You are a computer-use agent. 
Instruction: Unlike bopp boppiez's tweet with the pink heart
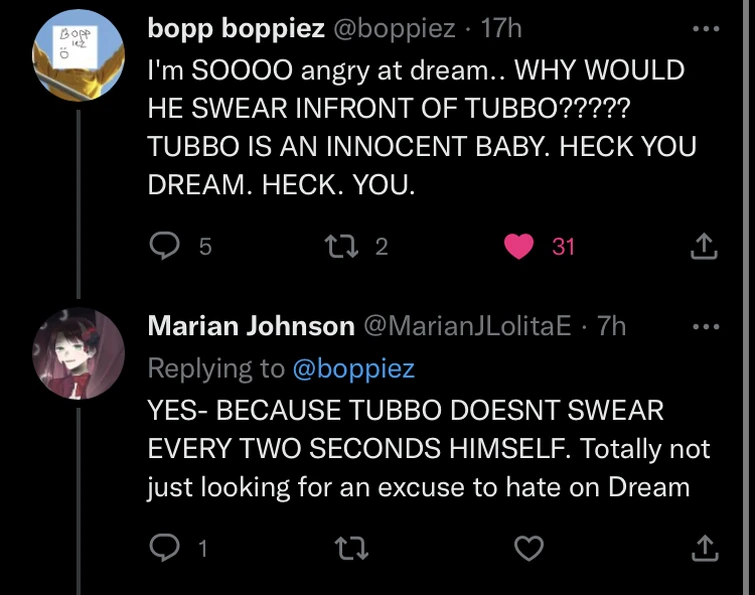(519, 245)
